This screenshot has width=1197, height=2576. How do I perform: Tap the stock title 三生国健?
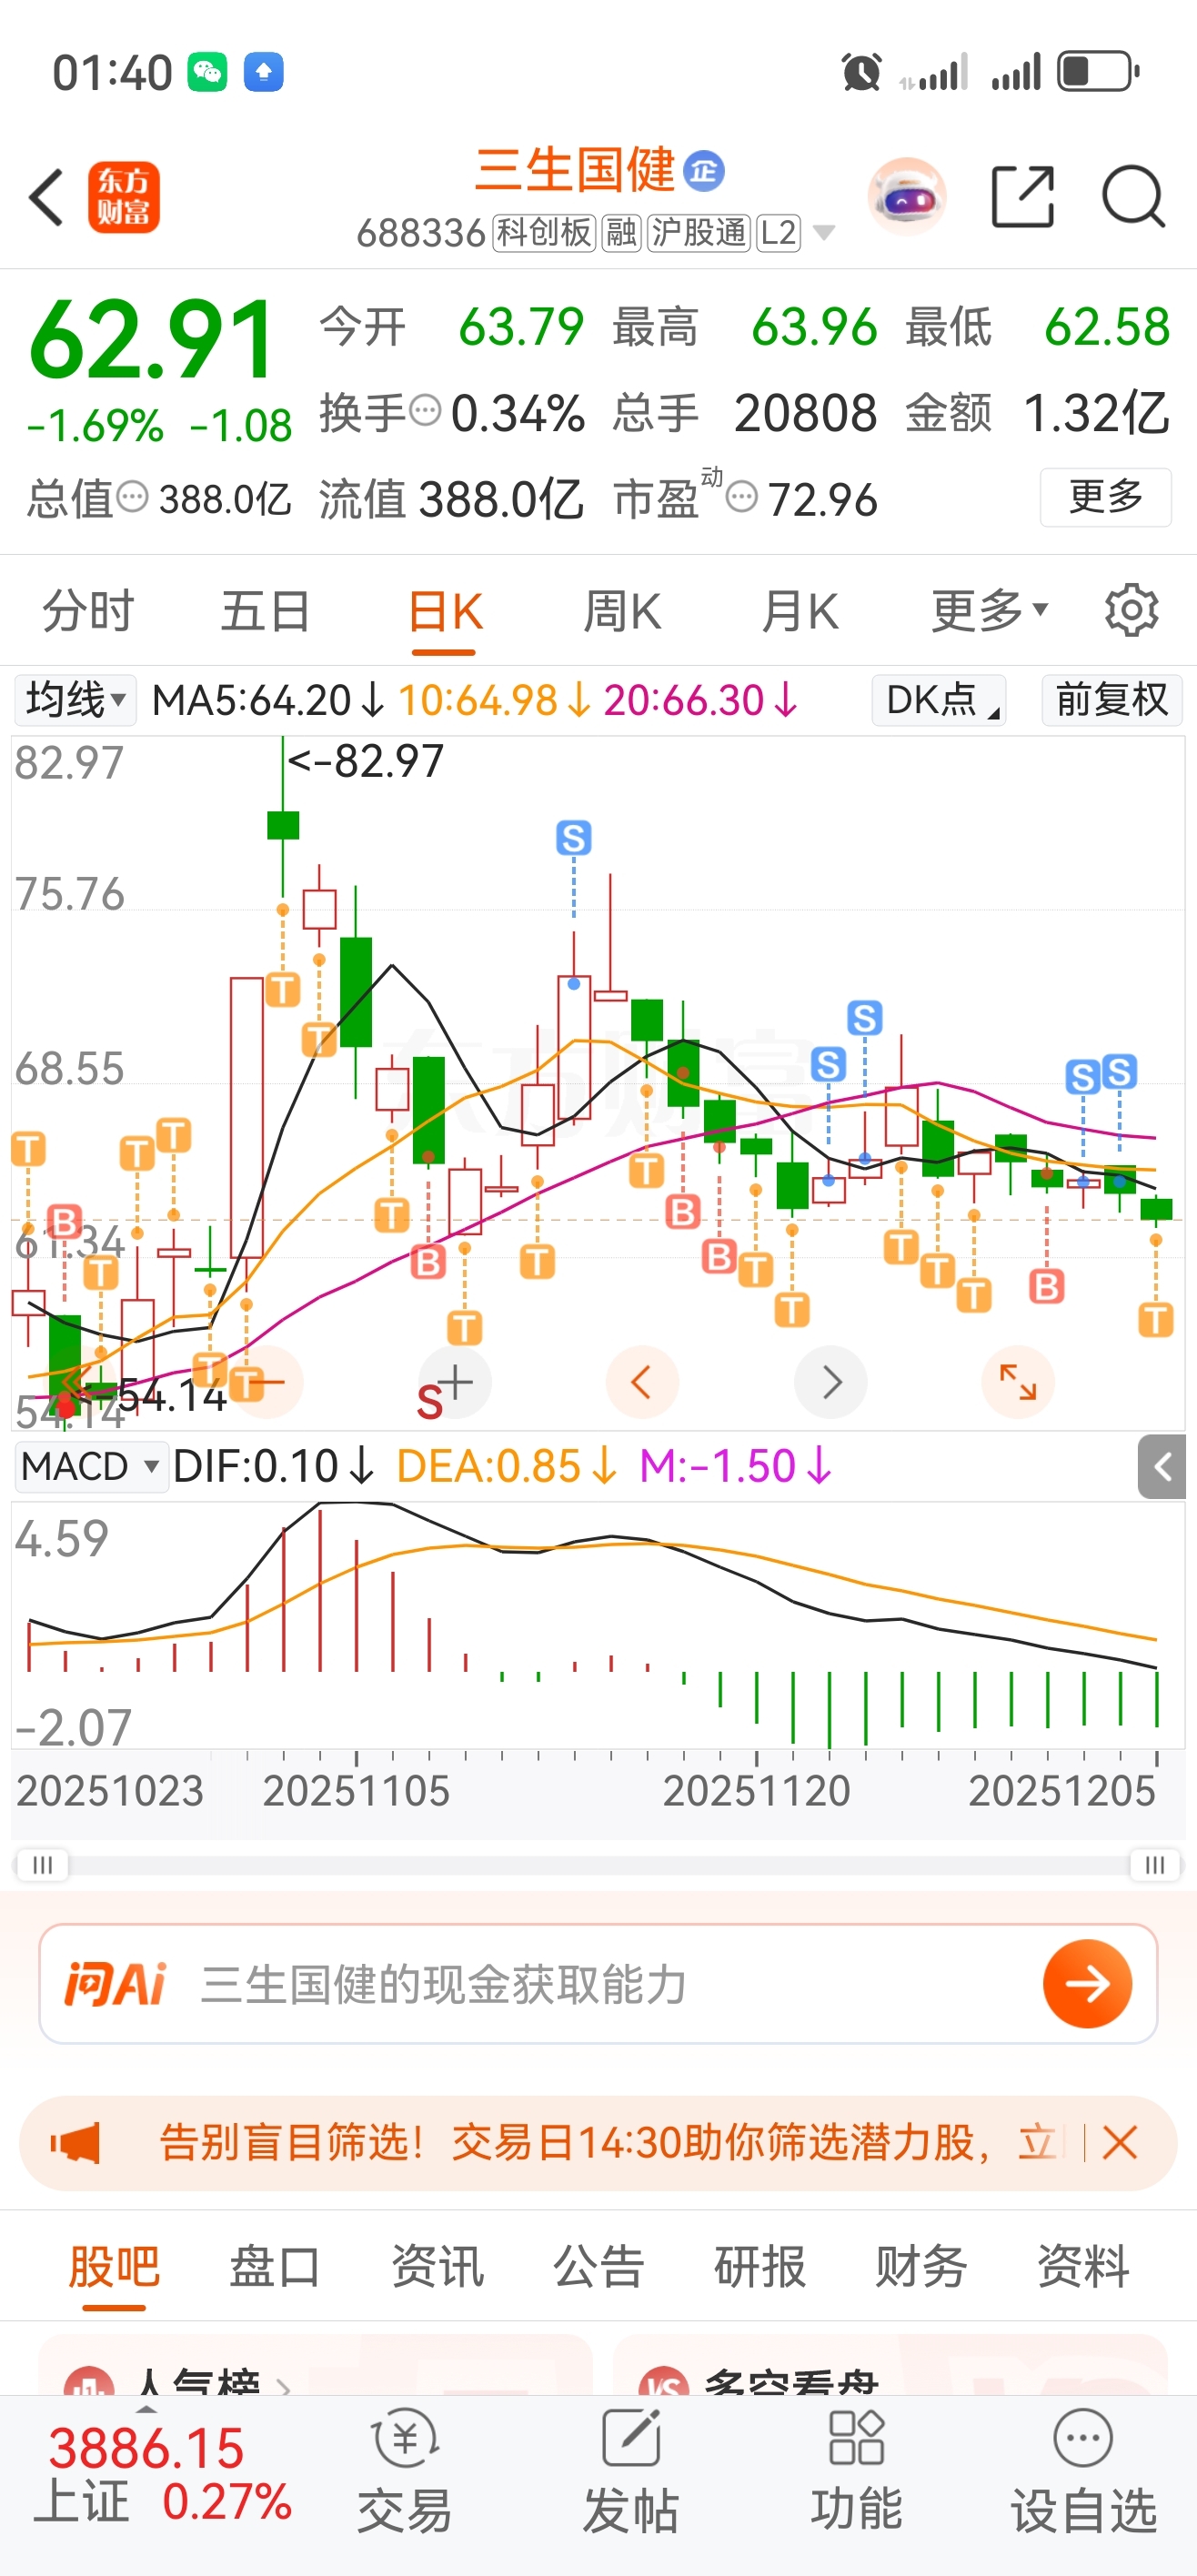pyautogui.click(x=576, y=170)
